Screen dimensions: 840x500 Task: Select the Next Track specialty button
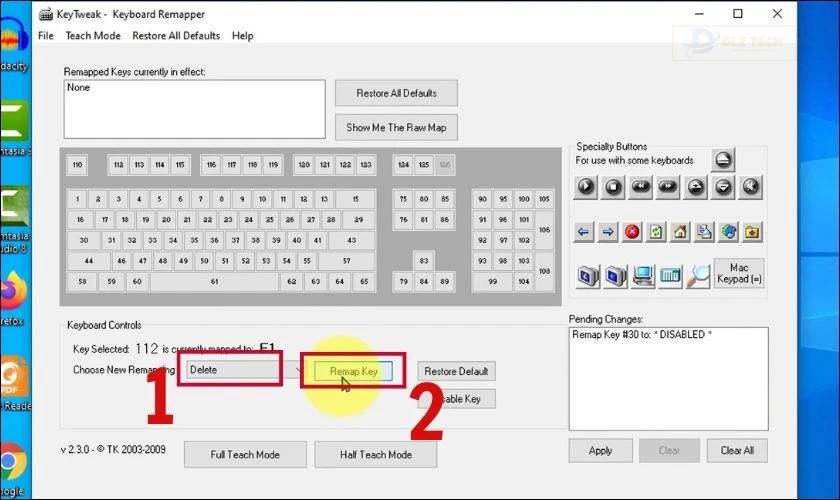point(668,187)
